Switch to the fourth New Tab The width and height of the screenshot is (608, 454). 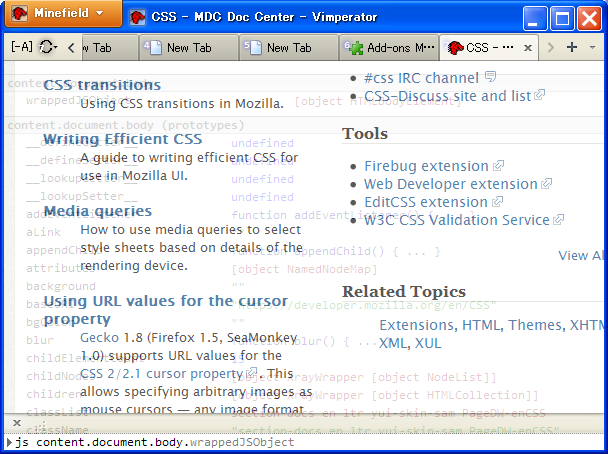click(x=188, y=48)
